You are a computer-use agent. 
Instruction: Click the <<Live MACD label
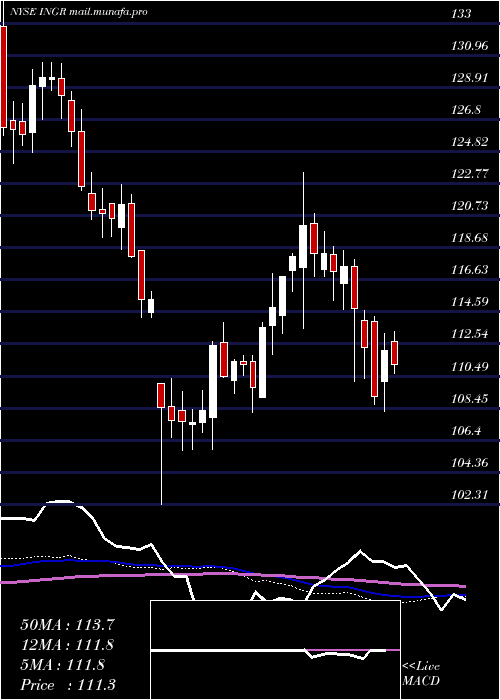tap(421, 674)
